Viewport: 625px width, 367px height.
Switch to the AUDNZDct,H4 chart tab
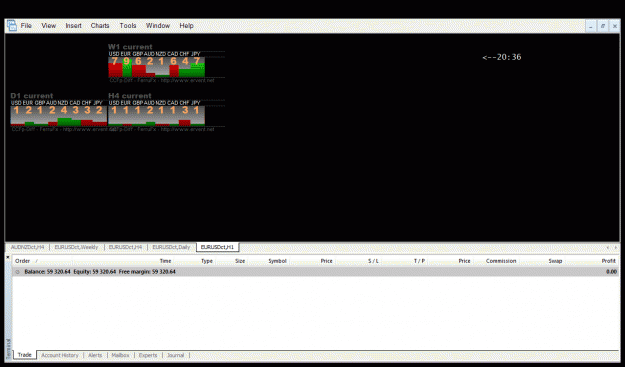coord(27,247)
